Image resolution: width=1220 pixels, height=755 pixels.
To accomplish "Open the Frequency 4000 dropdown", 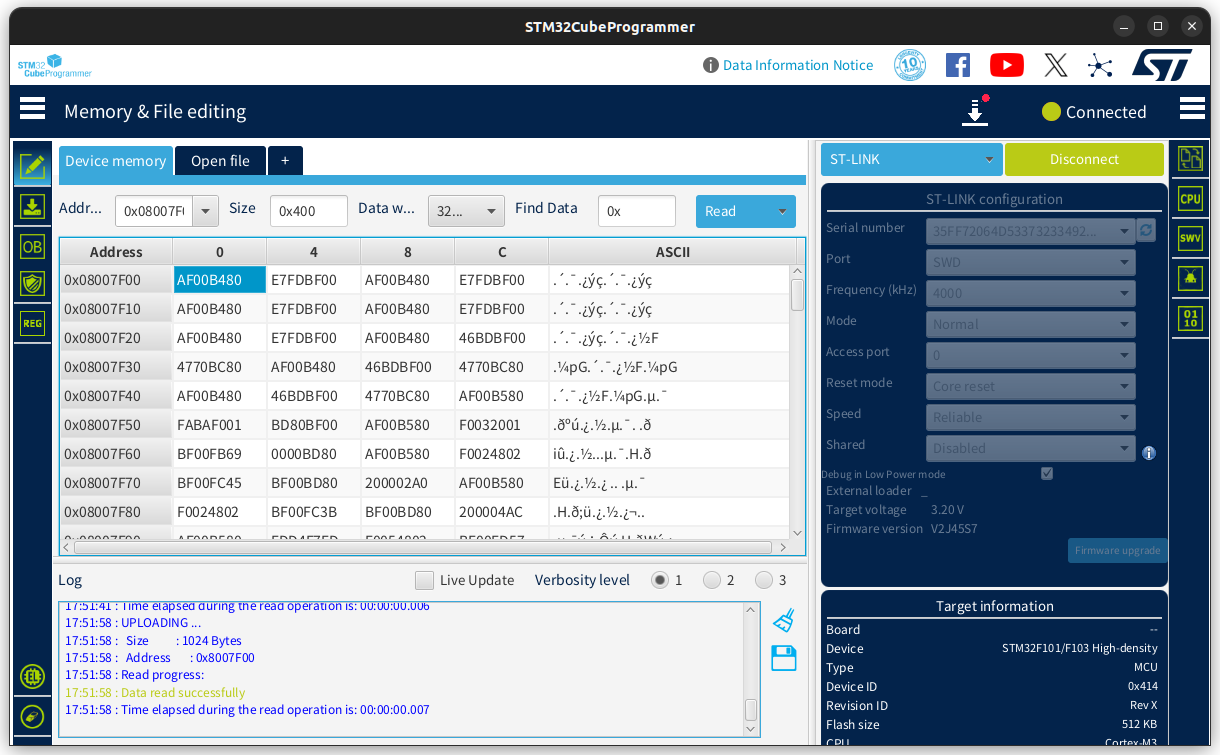I will click(1030, 293).
